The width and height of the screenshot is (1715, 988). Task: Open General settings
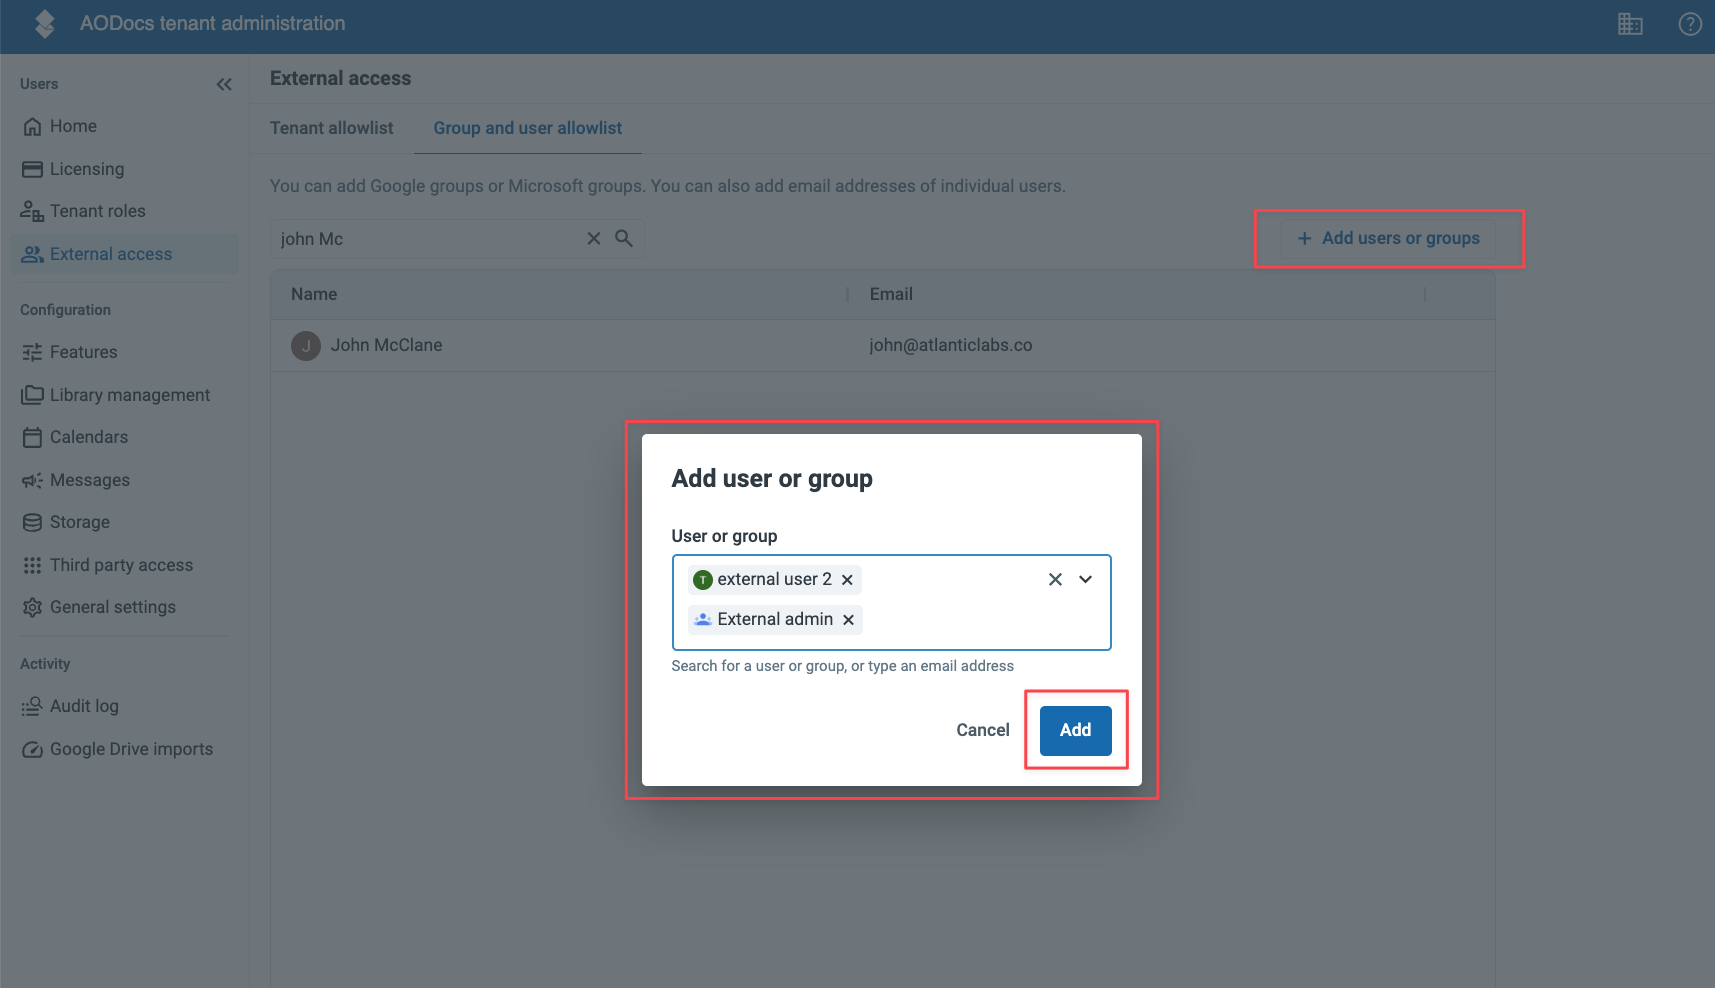click(x=124, y=607)
